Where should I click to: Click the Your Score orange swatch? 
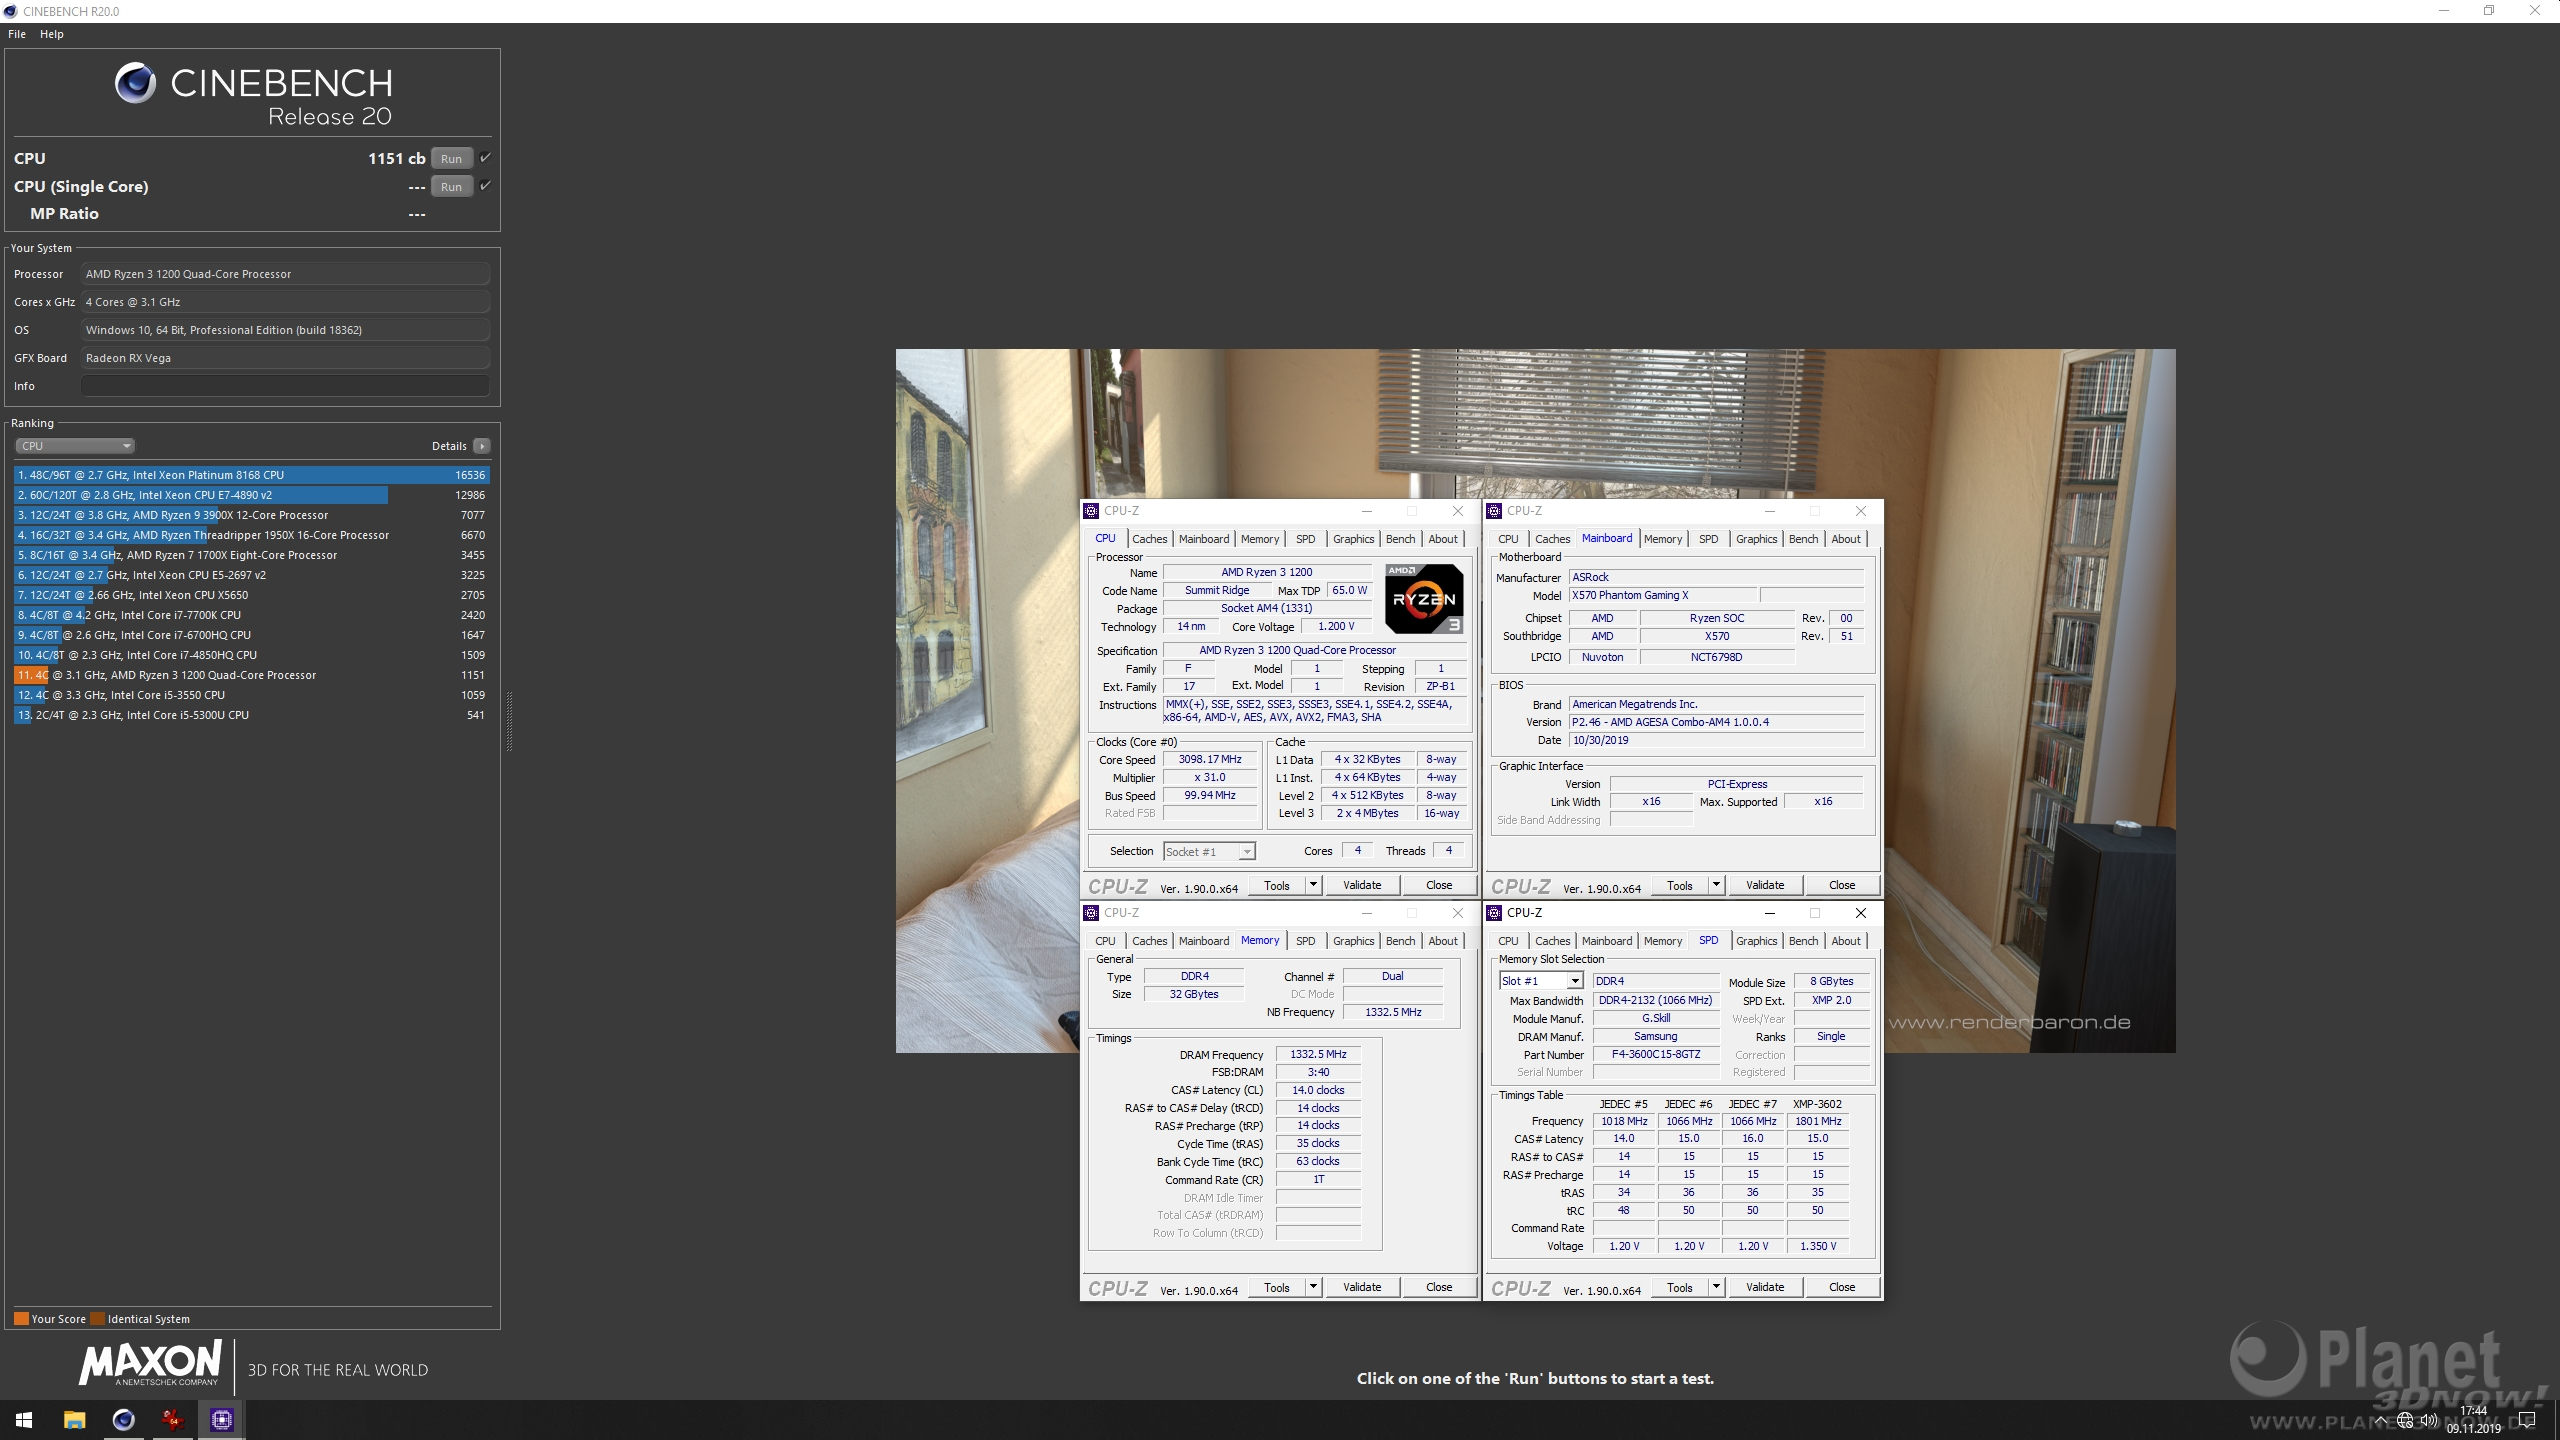tap(21, 1318)
